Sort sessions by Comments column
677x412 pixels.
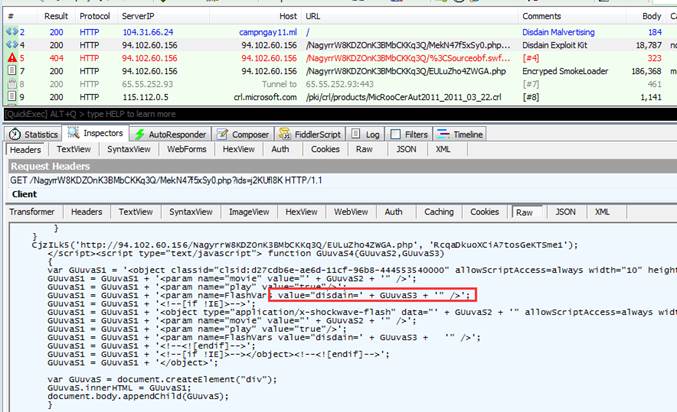tap(541, 16)
